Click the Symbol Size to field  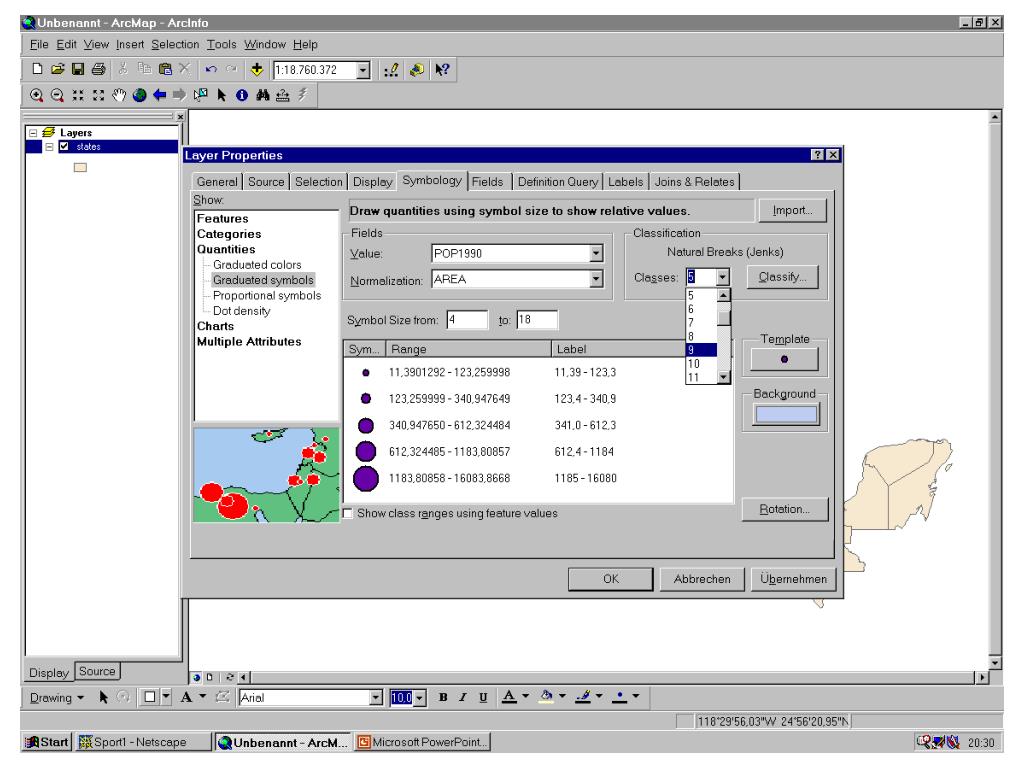[x=537, y=319]
